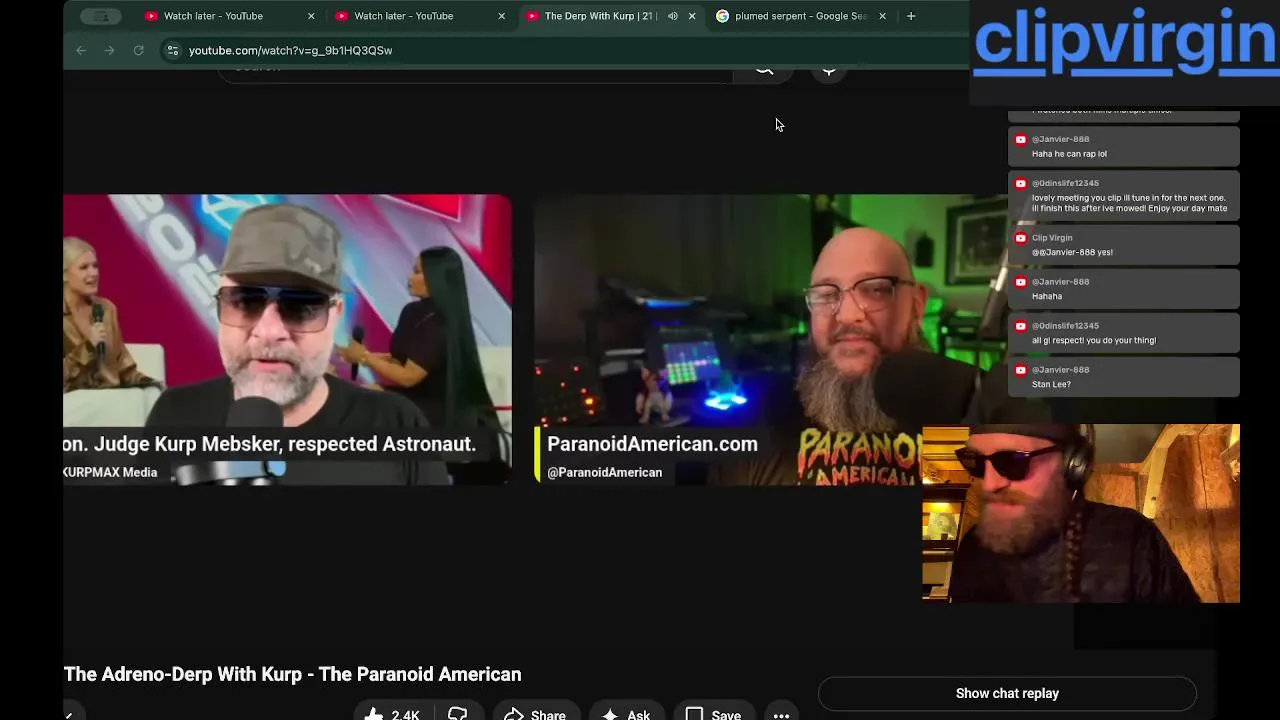The height and width of the screenshot is (720, 1280).
Task: Click Clip Virgin reply '@Janvier-888 yes!'
Action: point(1072,252)
